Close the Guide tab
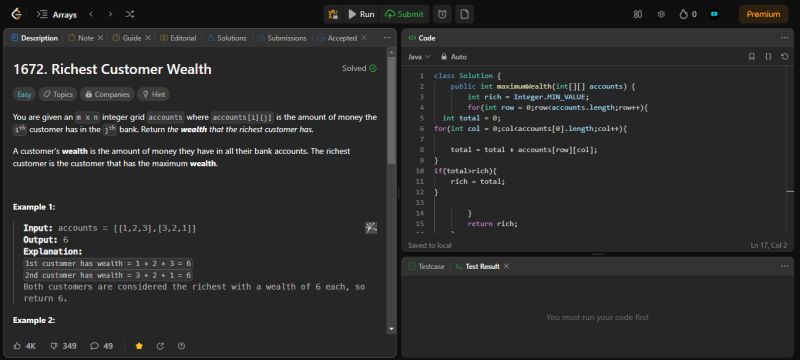The height and width of the screenshot is (360, 800). coord(148,38)
